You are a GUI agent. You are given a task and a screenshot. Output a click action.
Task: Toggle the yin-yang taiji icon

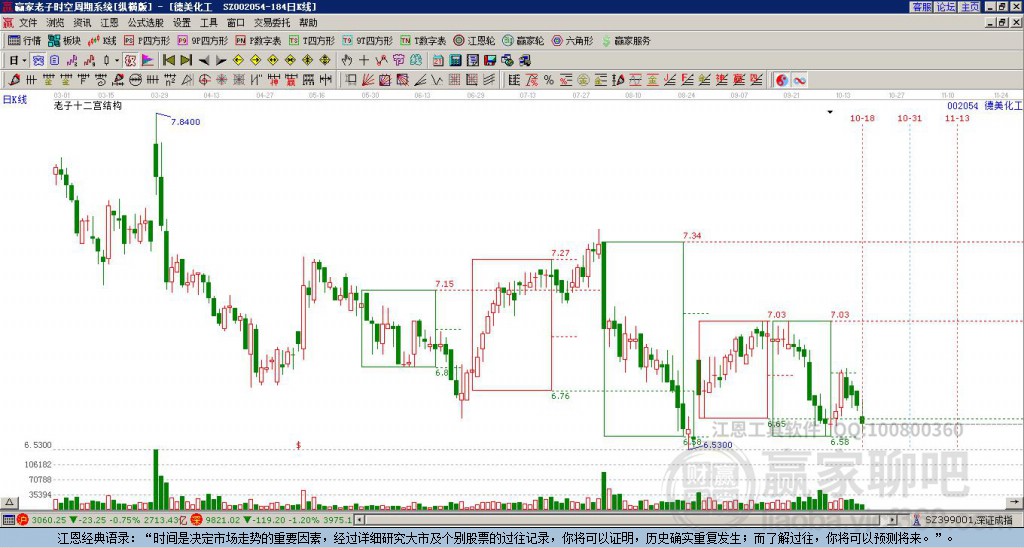(x=782, y=80)
